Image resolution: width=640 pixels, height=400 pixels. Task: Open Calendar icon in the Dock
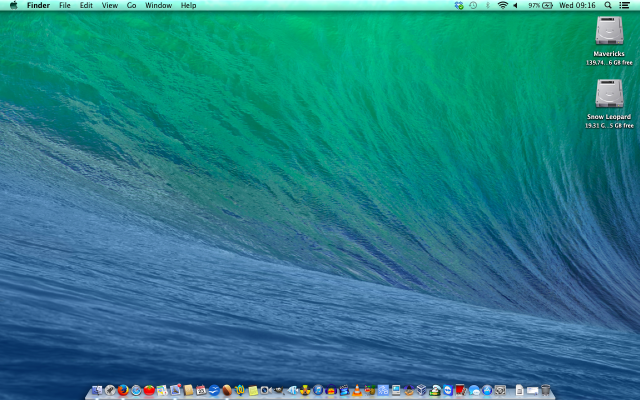[201, 390]
